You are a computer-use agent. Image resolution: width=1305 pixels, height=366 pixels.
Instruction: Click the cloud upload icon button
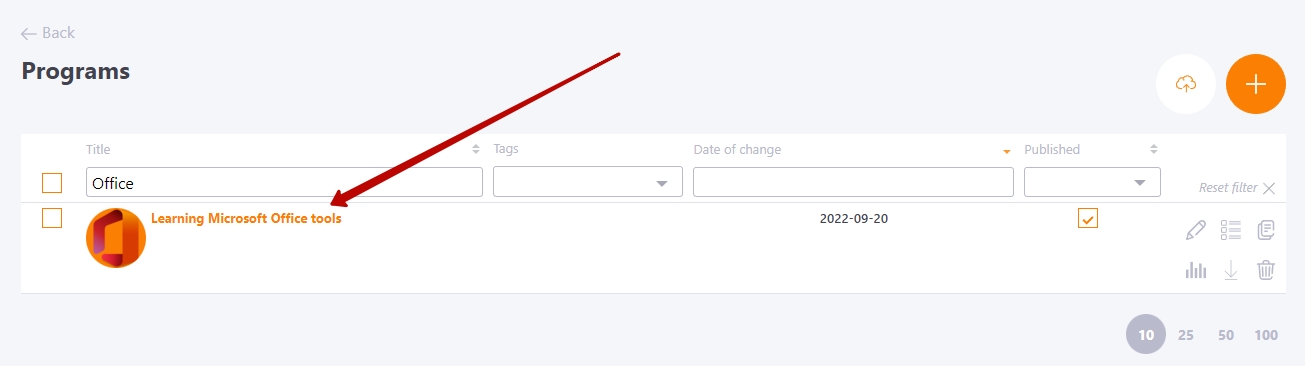click(x=1186, y=84)
